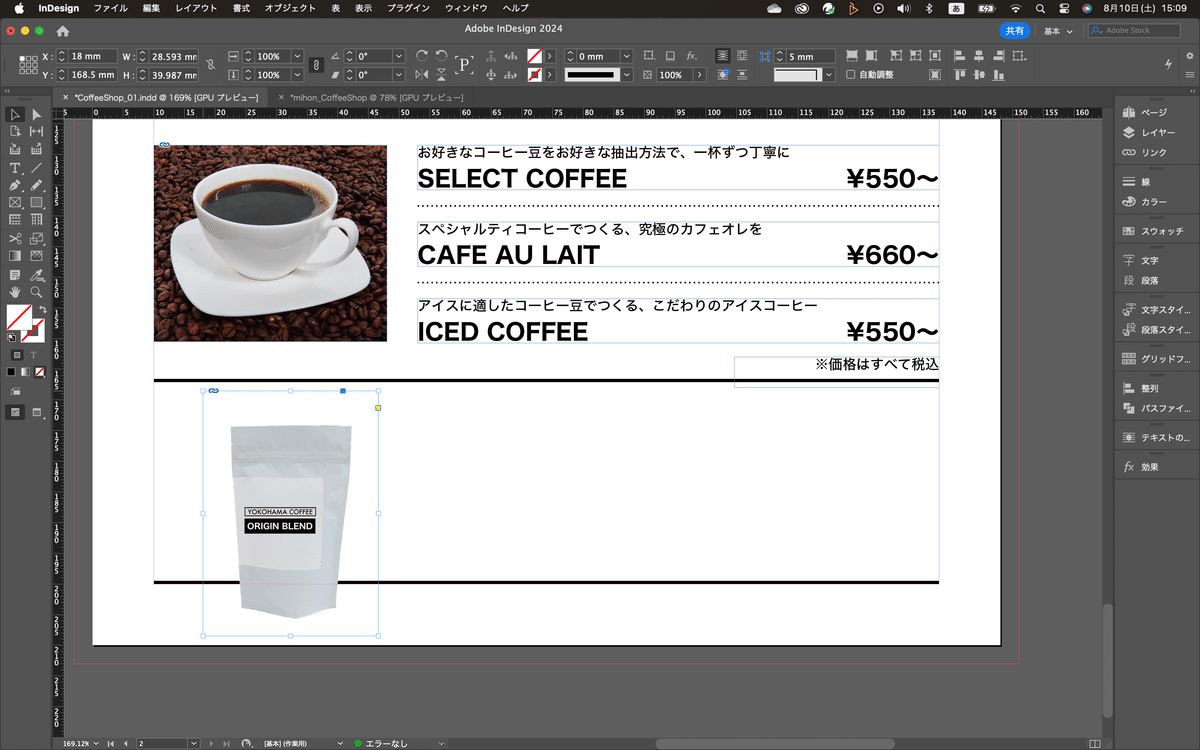This screenshot has width=1200, height=750.
Task: Enable 自動調整 checkbox
Action: pyautogui.click(x=851, y=75)
